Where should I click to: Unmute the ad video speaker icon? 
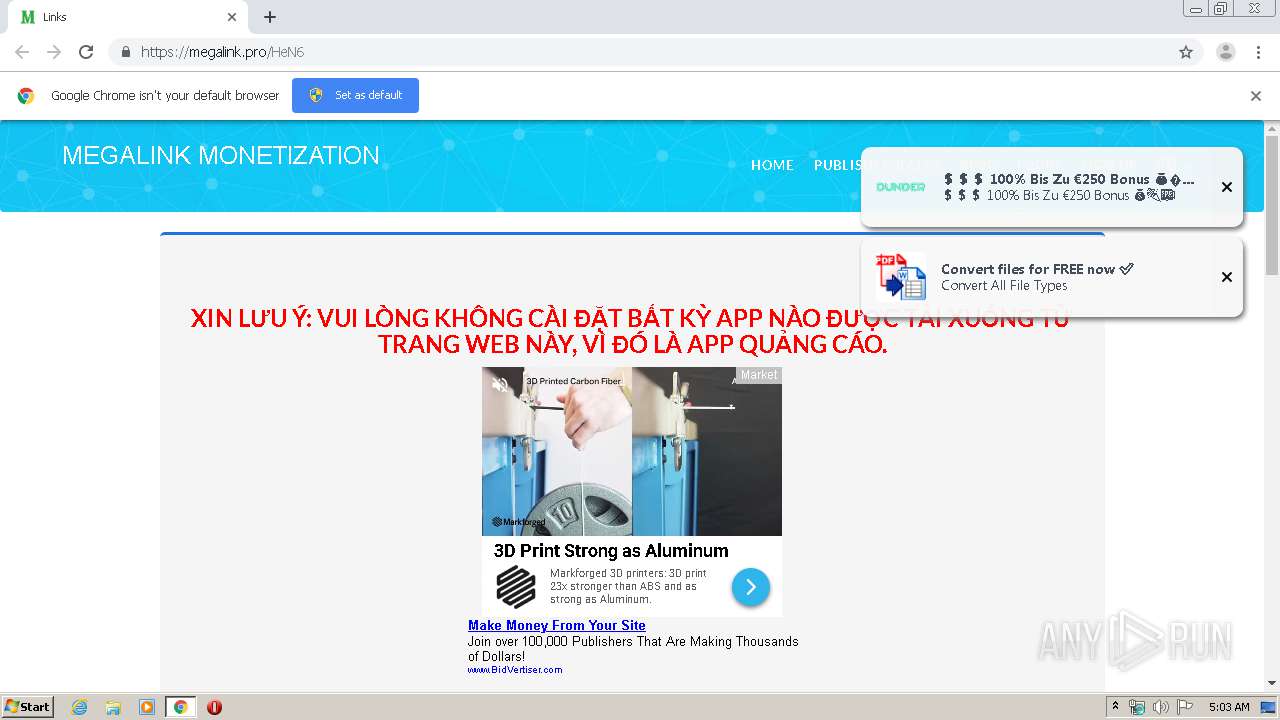click(499, 384)
